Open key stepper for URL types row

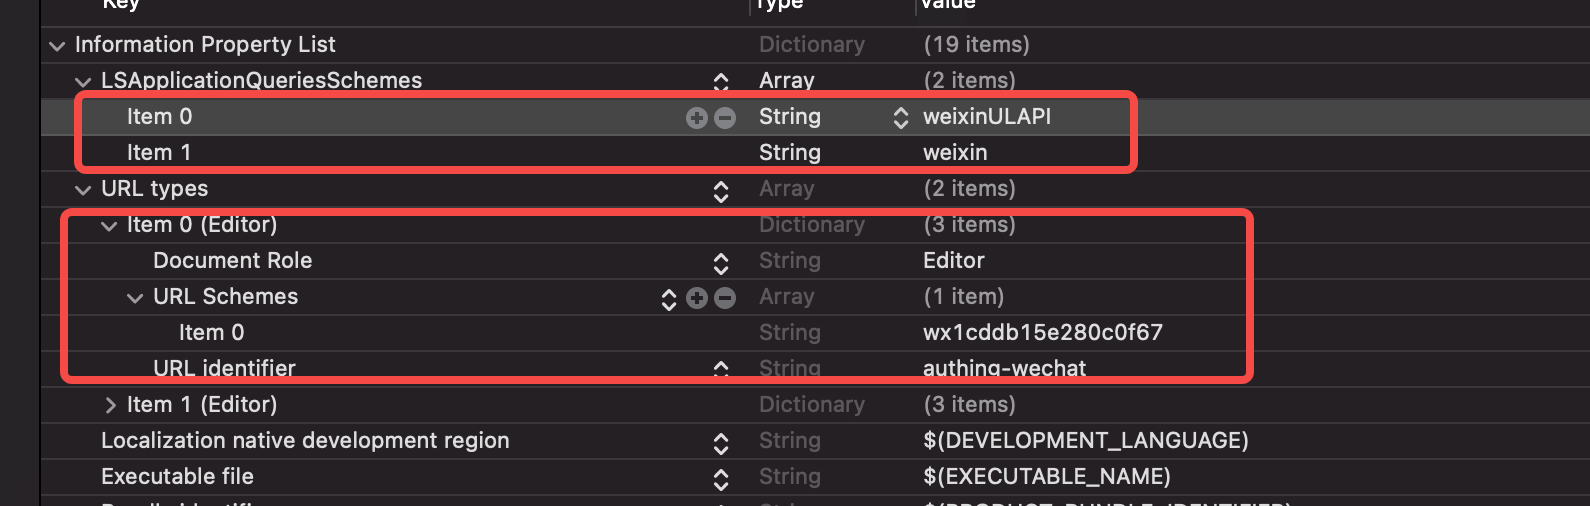pyautogui.click(x=720, y=190)
